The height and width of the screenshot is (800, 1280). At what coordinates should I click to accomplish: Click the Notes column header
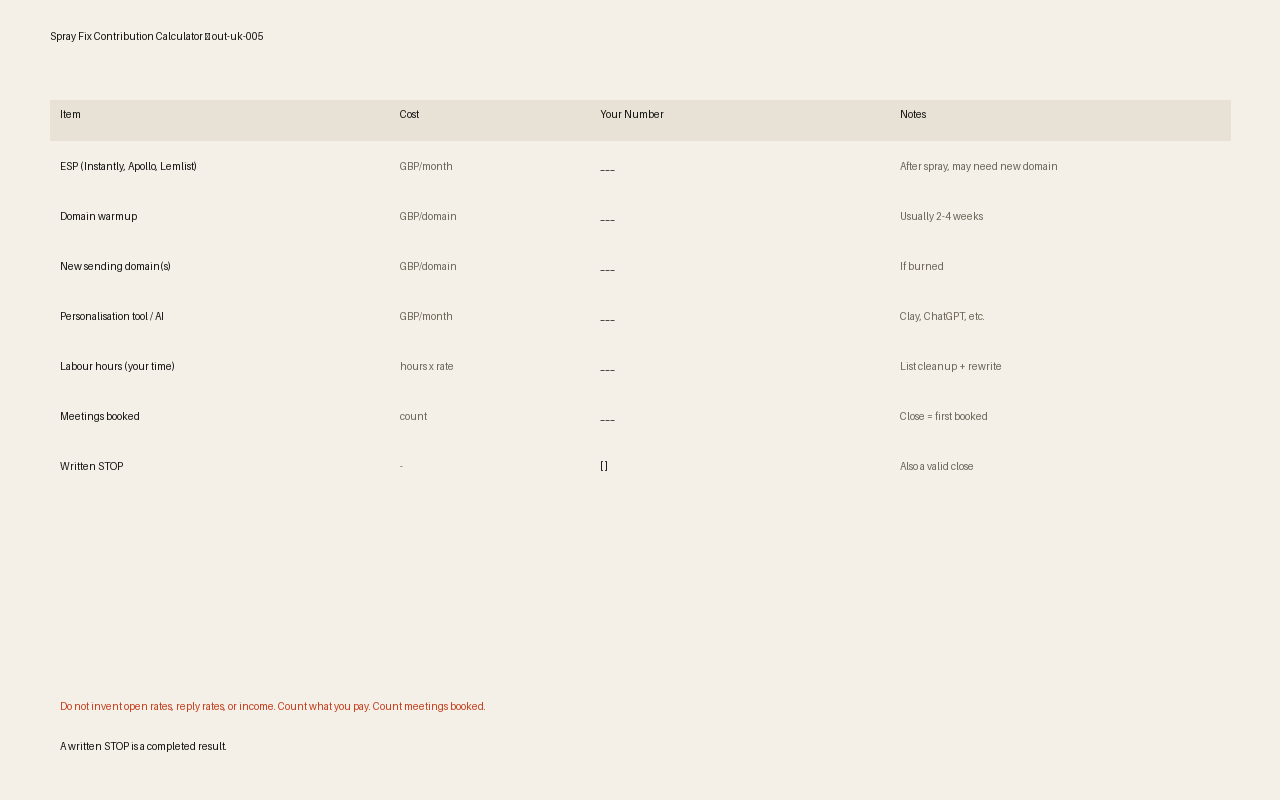pos(913,115)
